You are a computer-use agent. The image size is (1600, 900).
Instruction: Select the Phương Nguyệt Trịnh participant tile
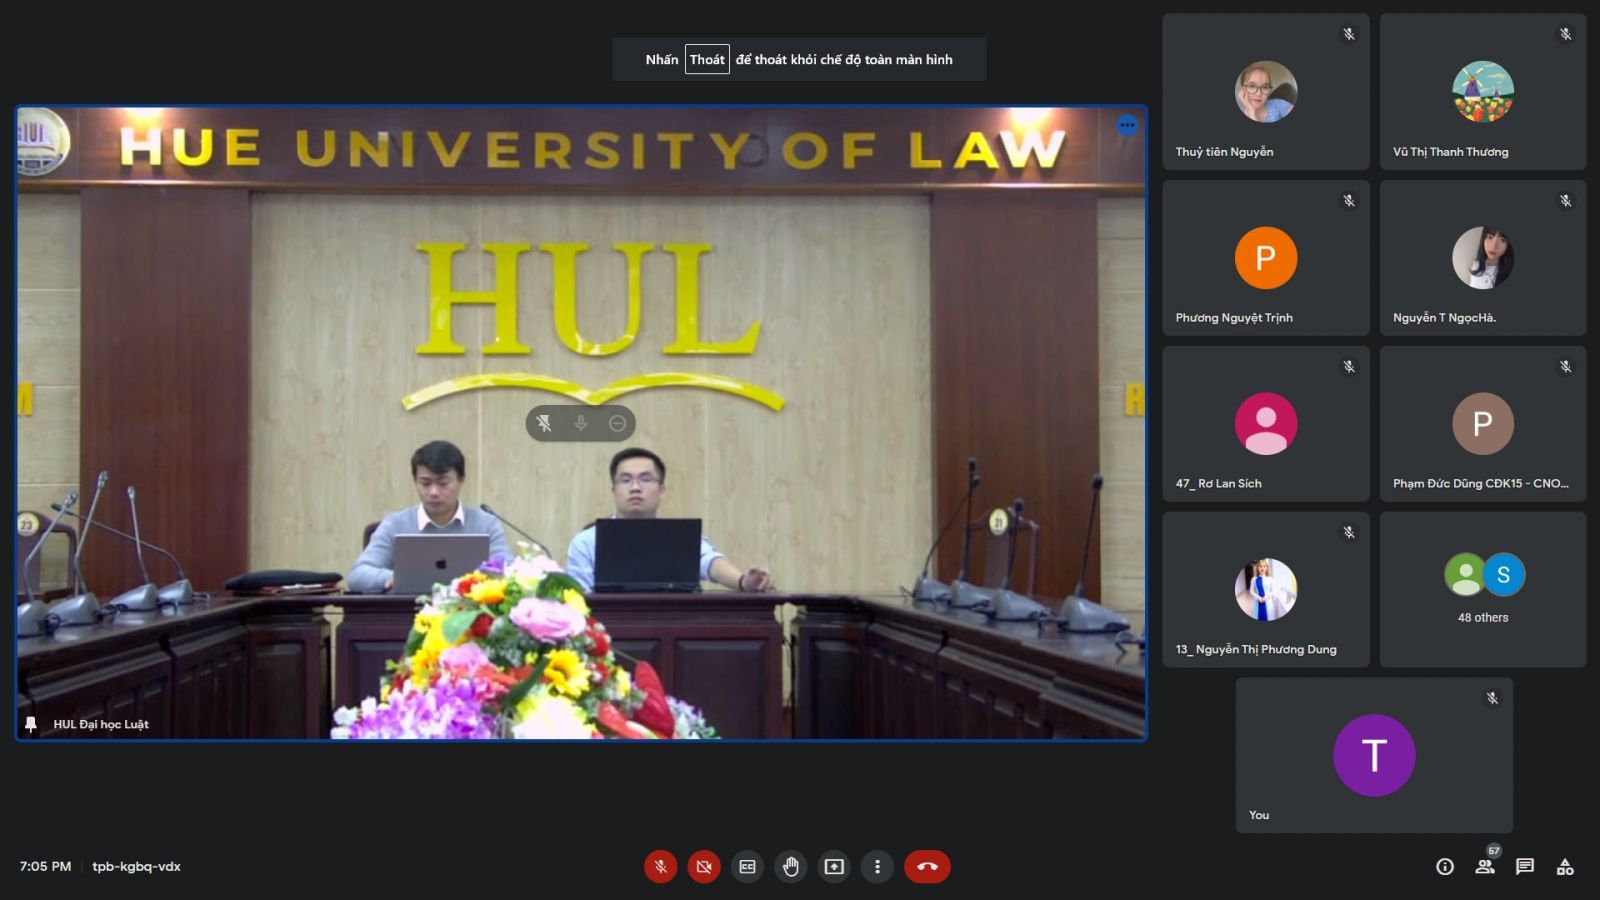click(x=1265, y=258)
